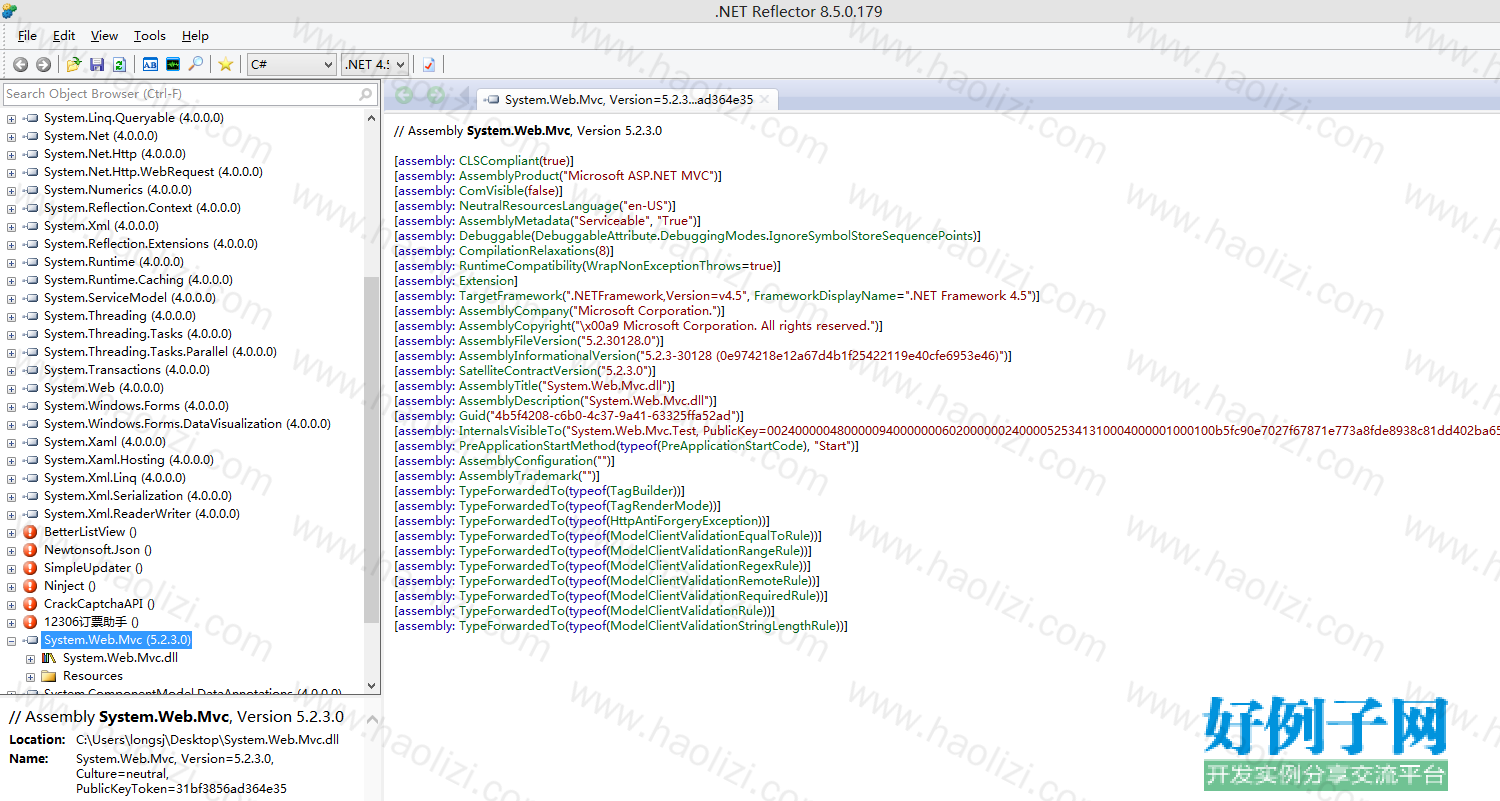Open the Analyzer green waveform icon
Viewport: 1500px width, 801px height.
point(173,64)
